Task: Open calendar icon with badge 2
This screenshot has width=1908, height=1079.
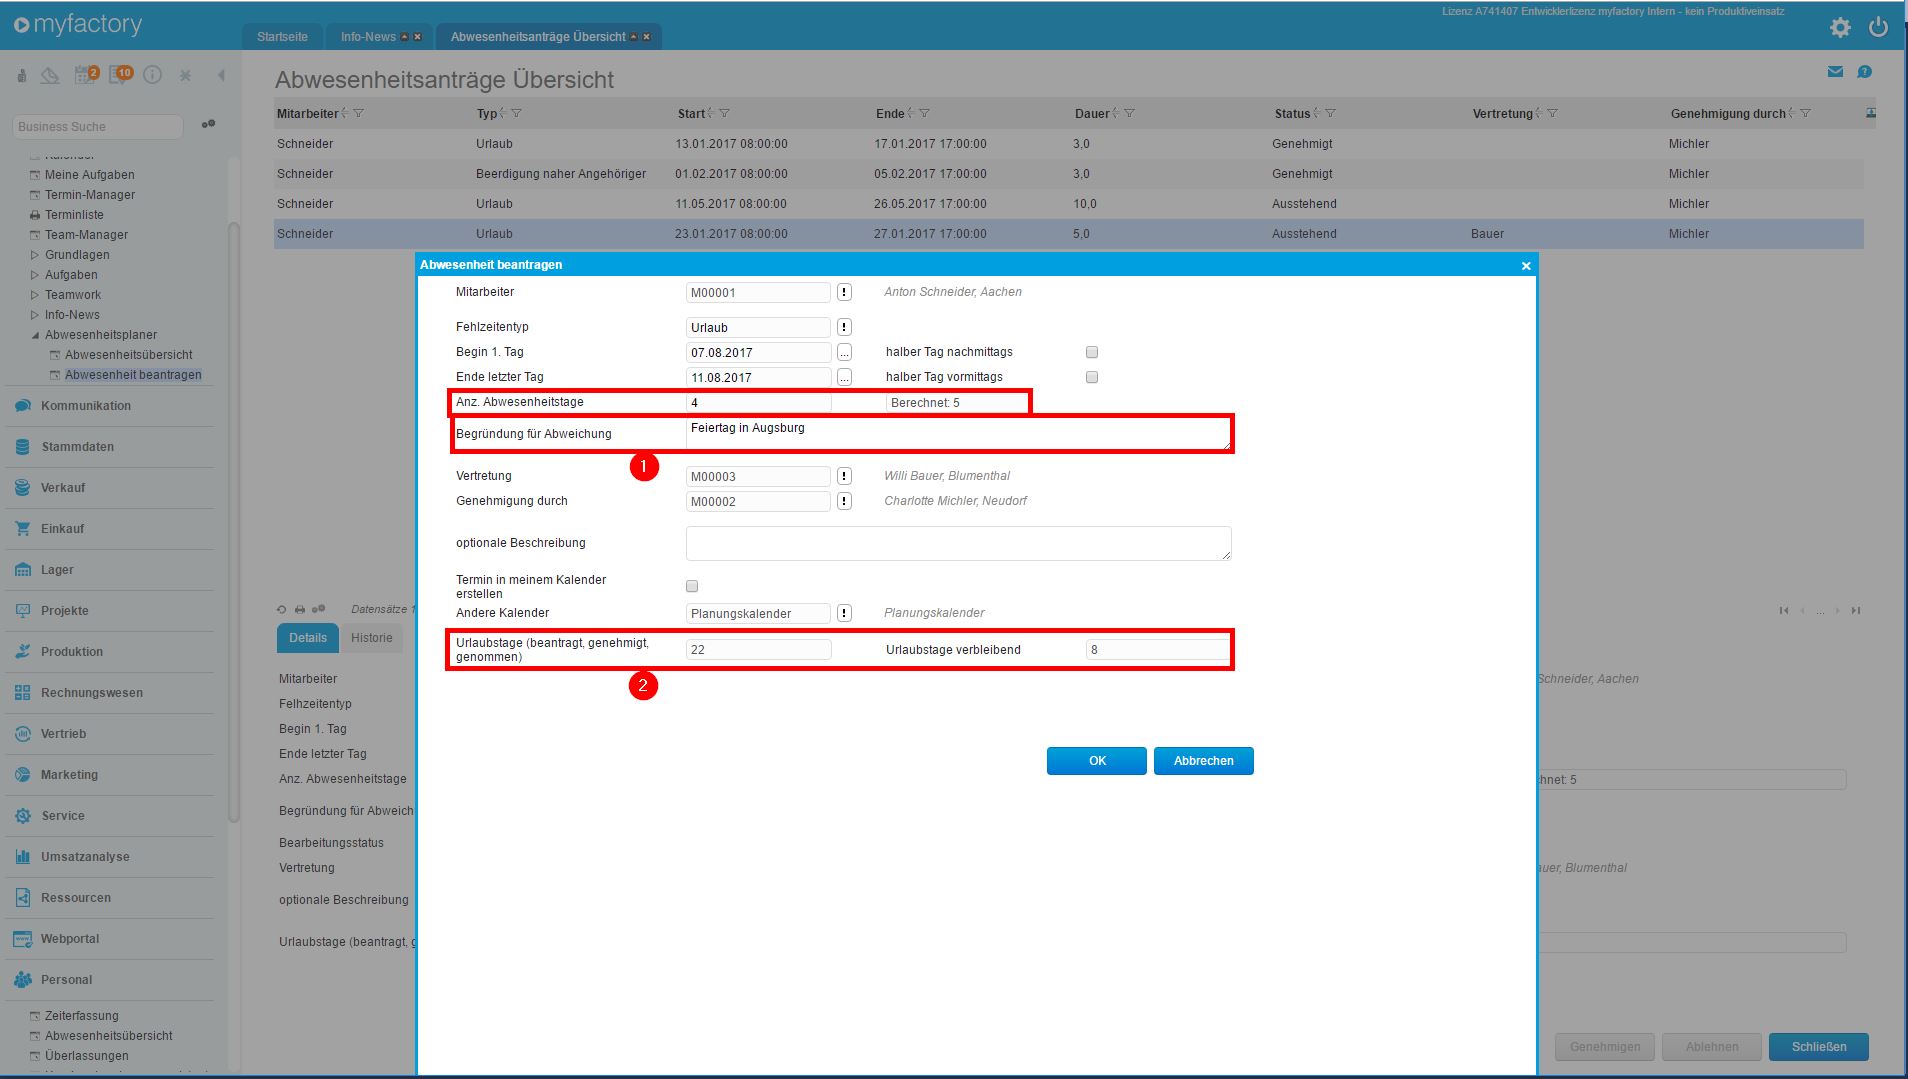Action: click(x=87, y=75)
